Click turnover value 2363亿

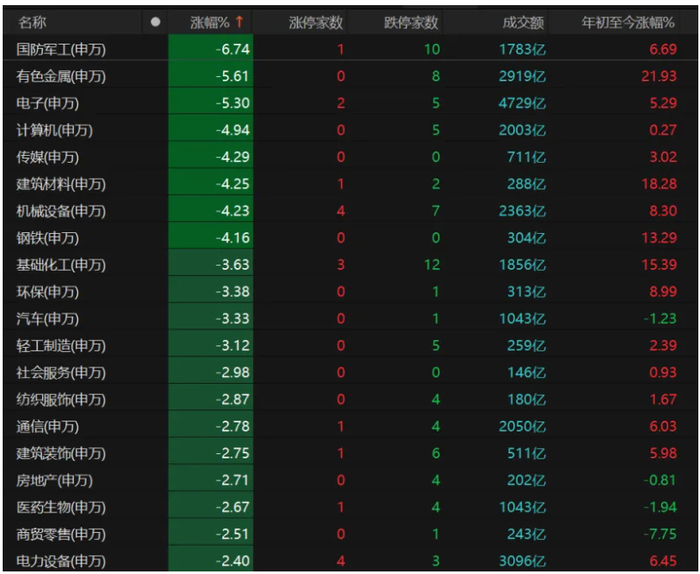[522, 211]
